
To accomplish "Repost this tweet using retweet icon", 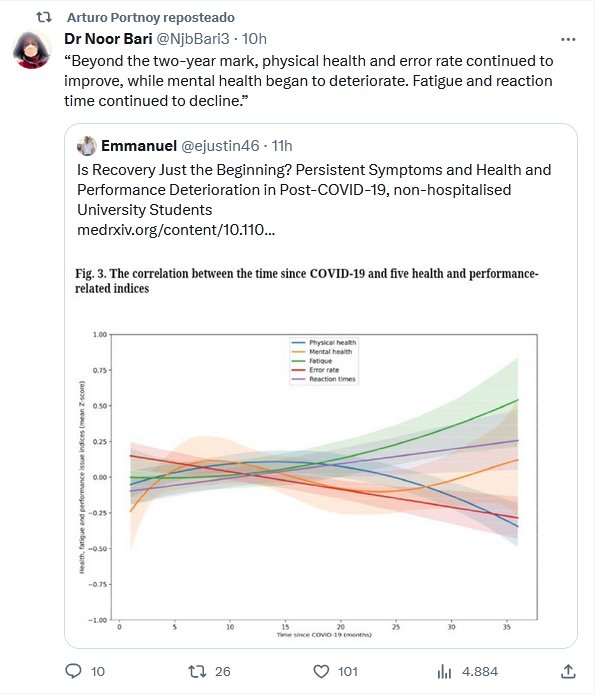I will tap(198, 671).
